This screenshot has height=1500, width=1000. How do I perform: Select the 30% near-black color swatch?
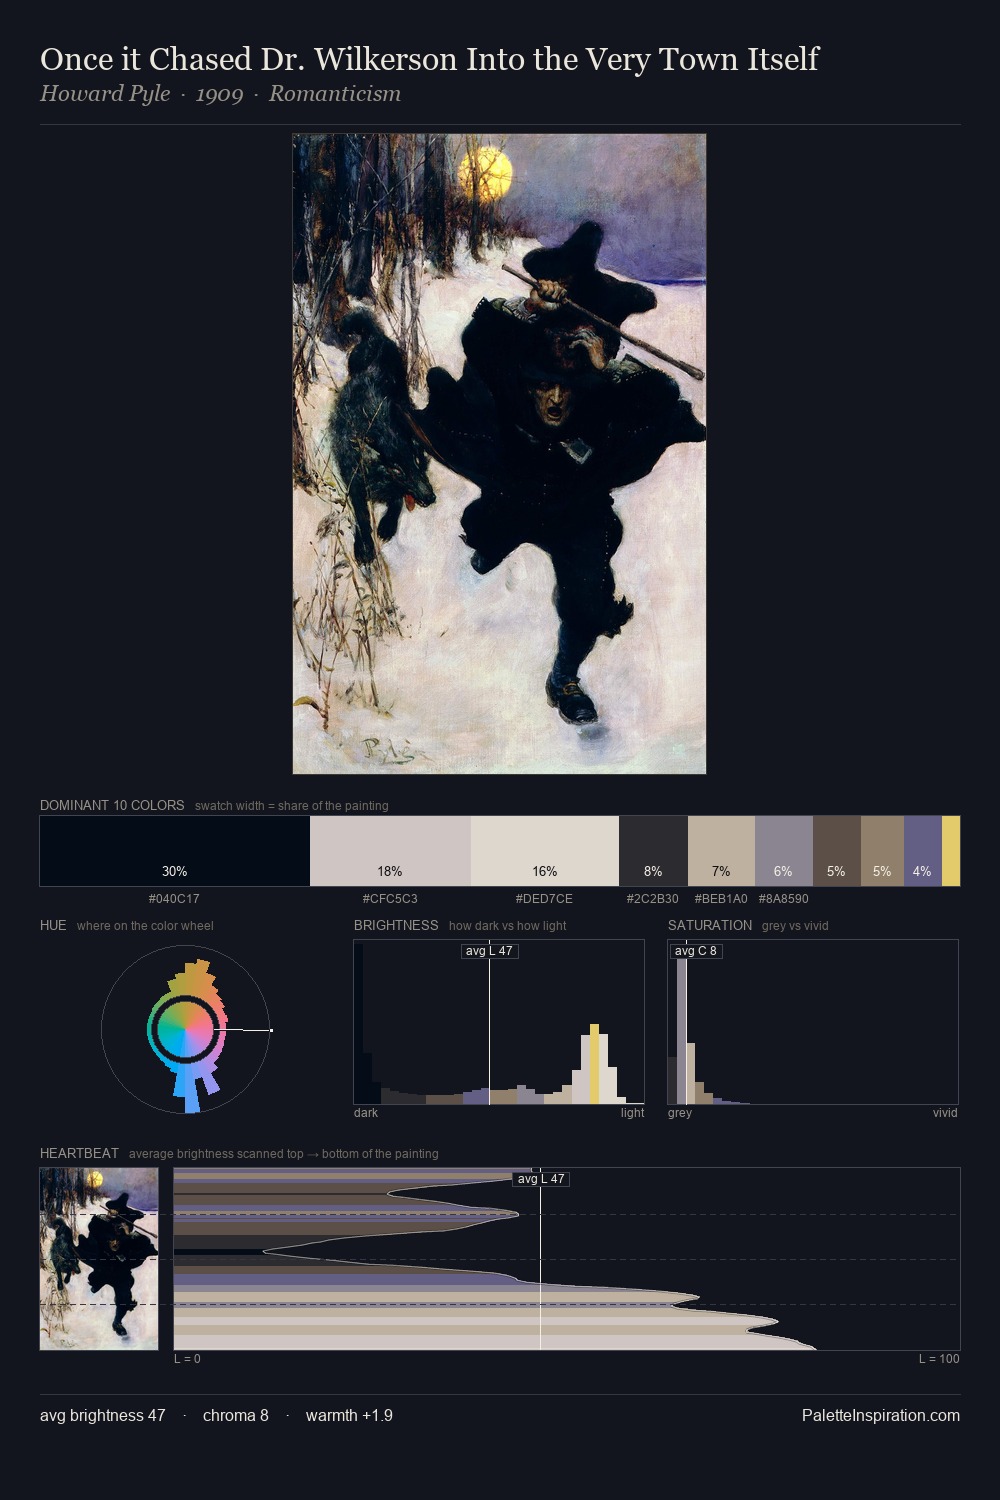click(x=175, y=851)
